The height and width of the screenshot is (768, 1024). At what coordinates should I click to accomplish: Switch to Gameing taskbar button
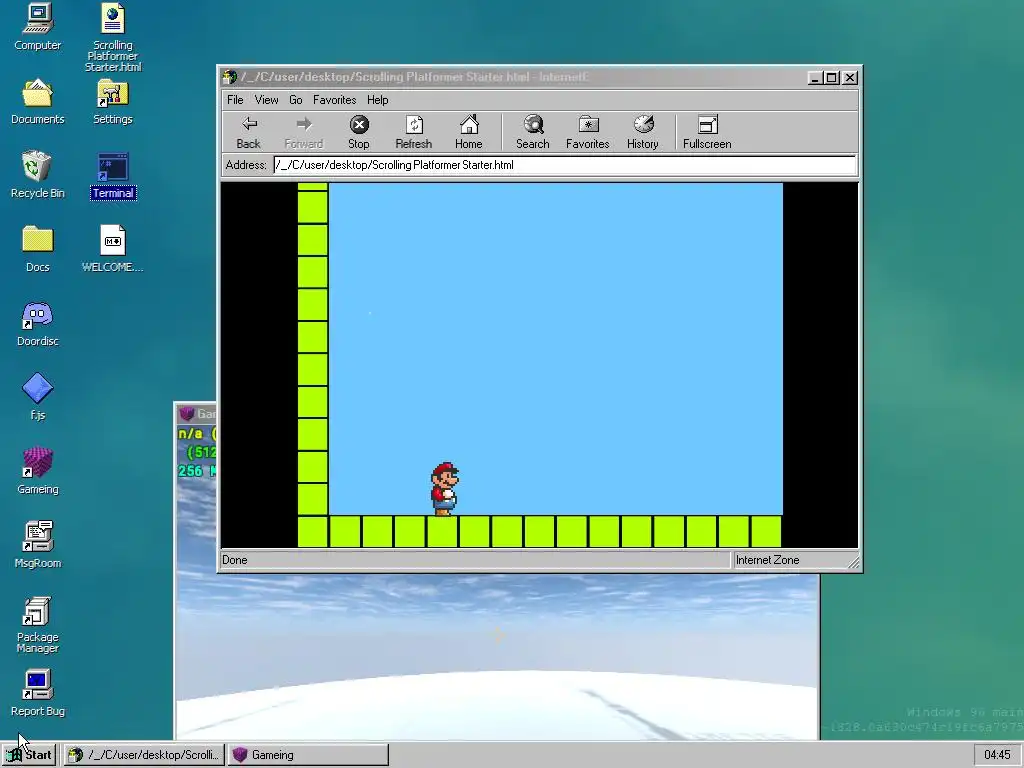click(x=308, y=755)
